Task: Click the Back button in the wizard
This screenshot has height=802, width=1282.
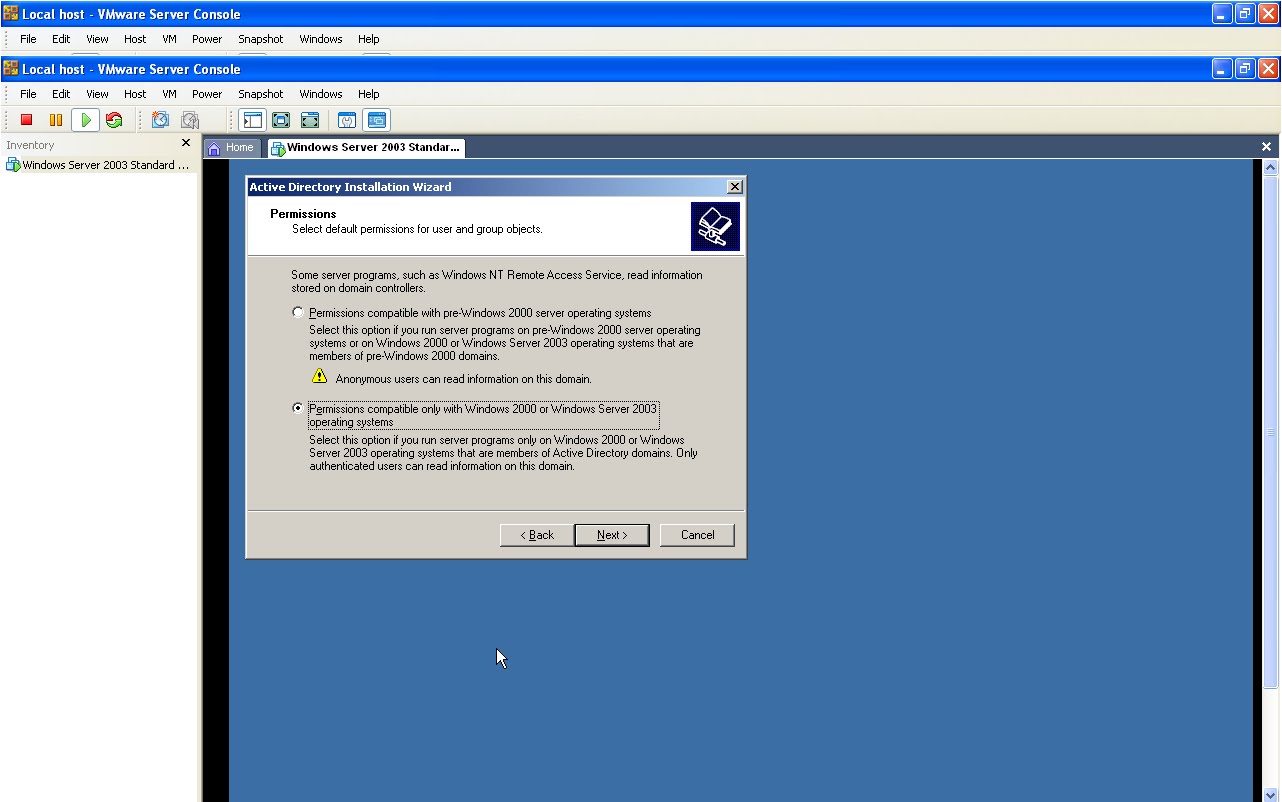Action: tap(537, 535)
